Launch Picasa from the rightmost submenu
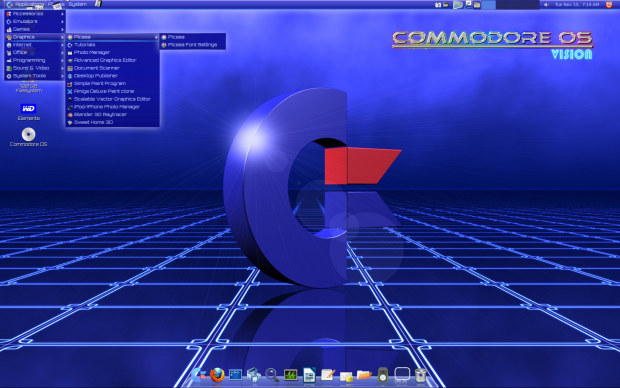 pos(193,37)
